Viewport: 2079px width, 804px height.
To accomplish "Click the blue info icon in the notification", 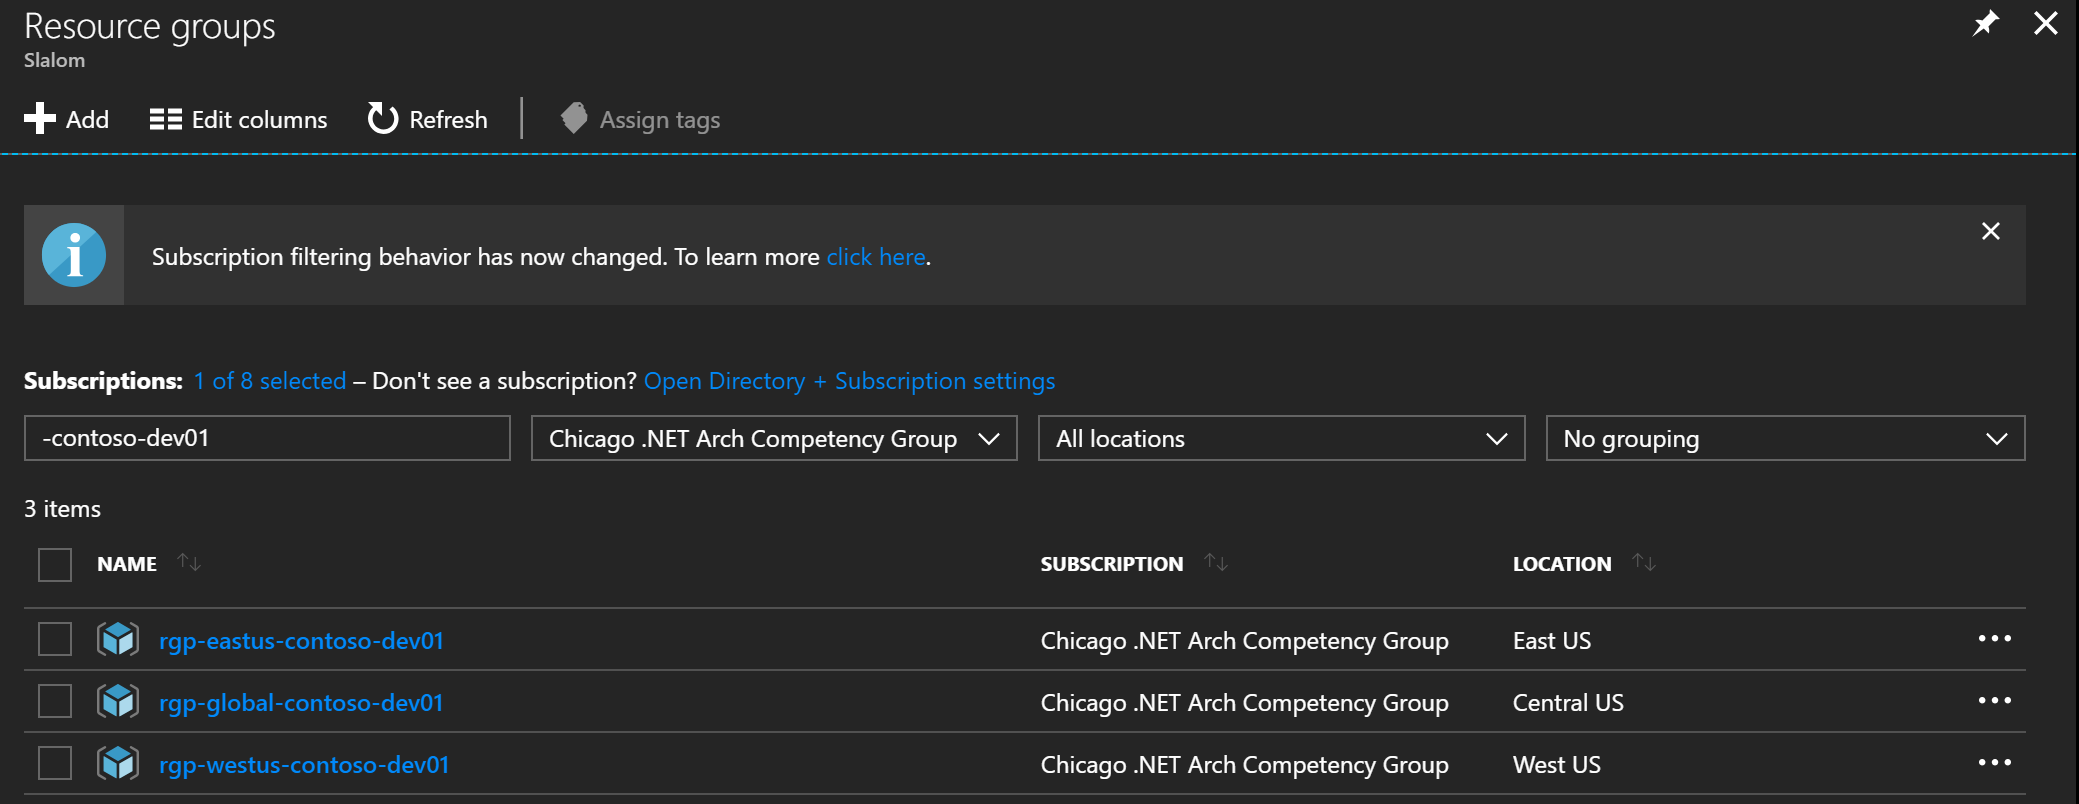I will tap(74, 255).
